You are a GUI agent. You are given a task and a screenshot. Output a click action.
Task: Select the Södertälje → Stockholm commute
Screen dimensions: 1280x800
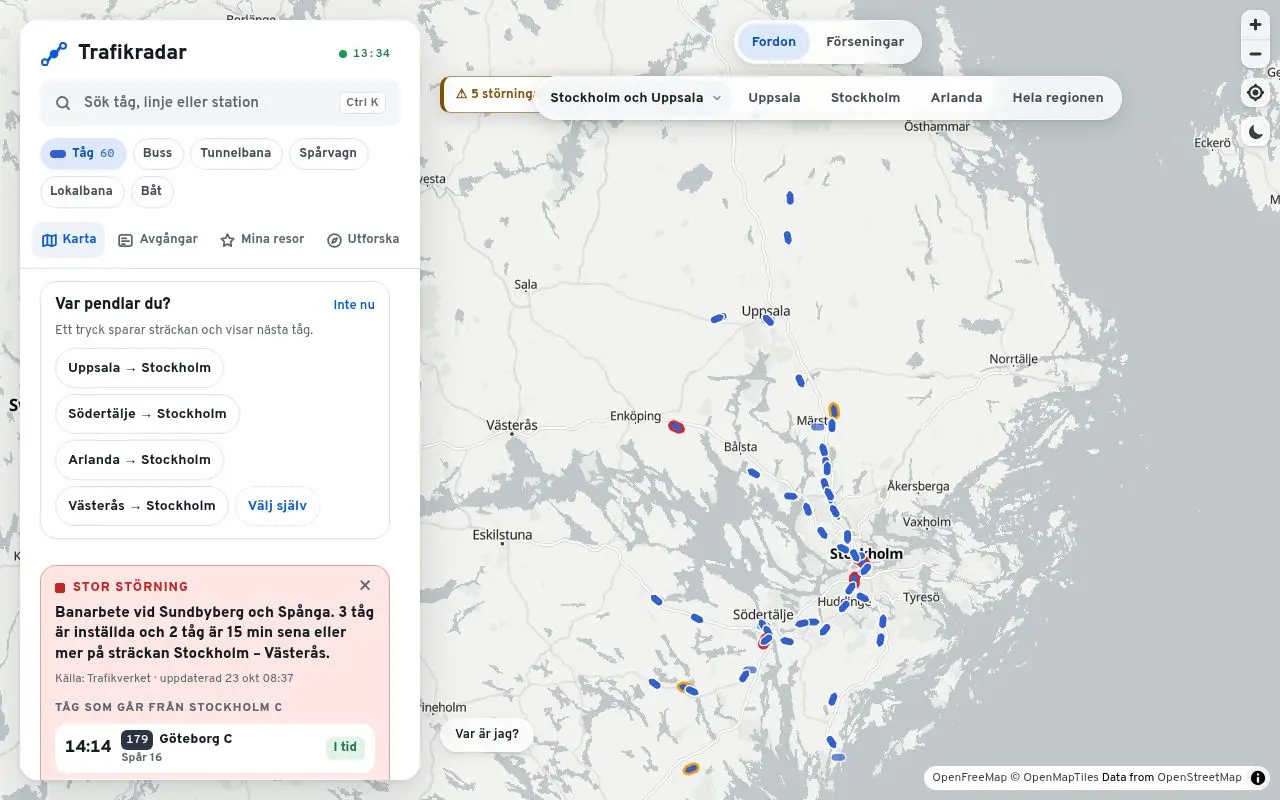click(147, 414)
